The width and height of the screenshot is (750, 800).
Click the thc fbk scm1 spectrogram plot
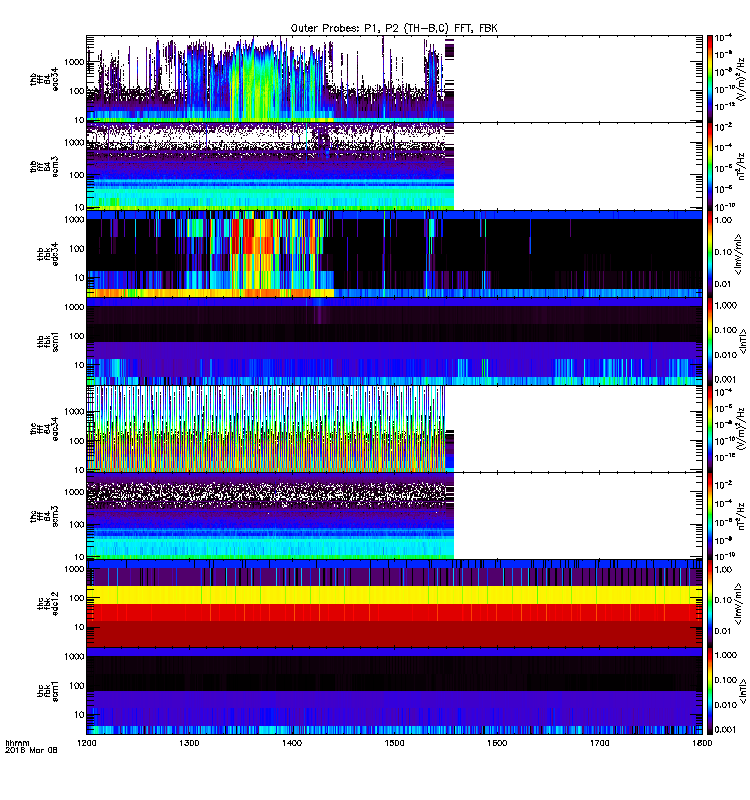click(394, 691)
